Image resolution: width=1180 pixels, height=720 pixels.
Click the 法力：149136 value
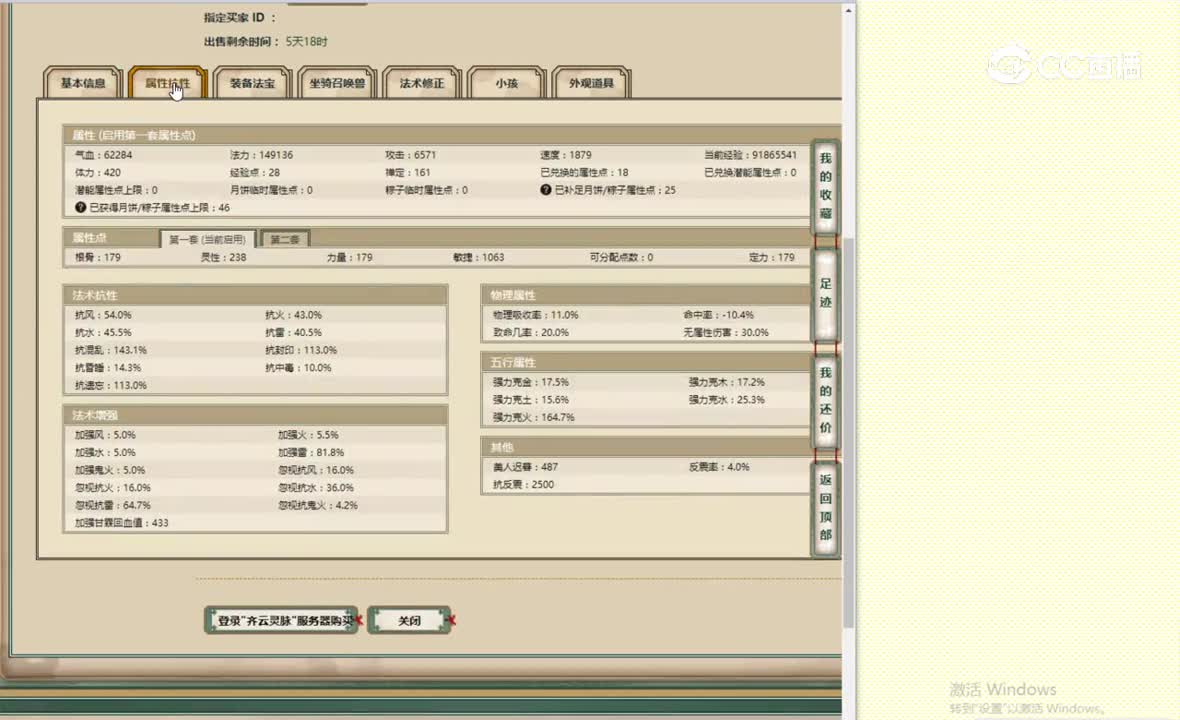(x=261, y=155)
